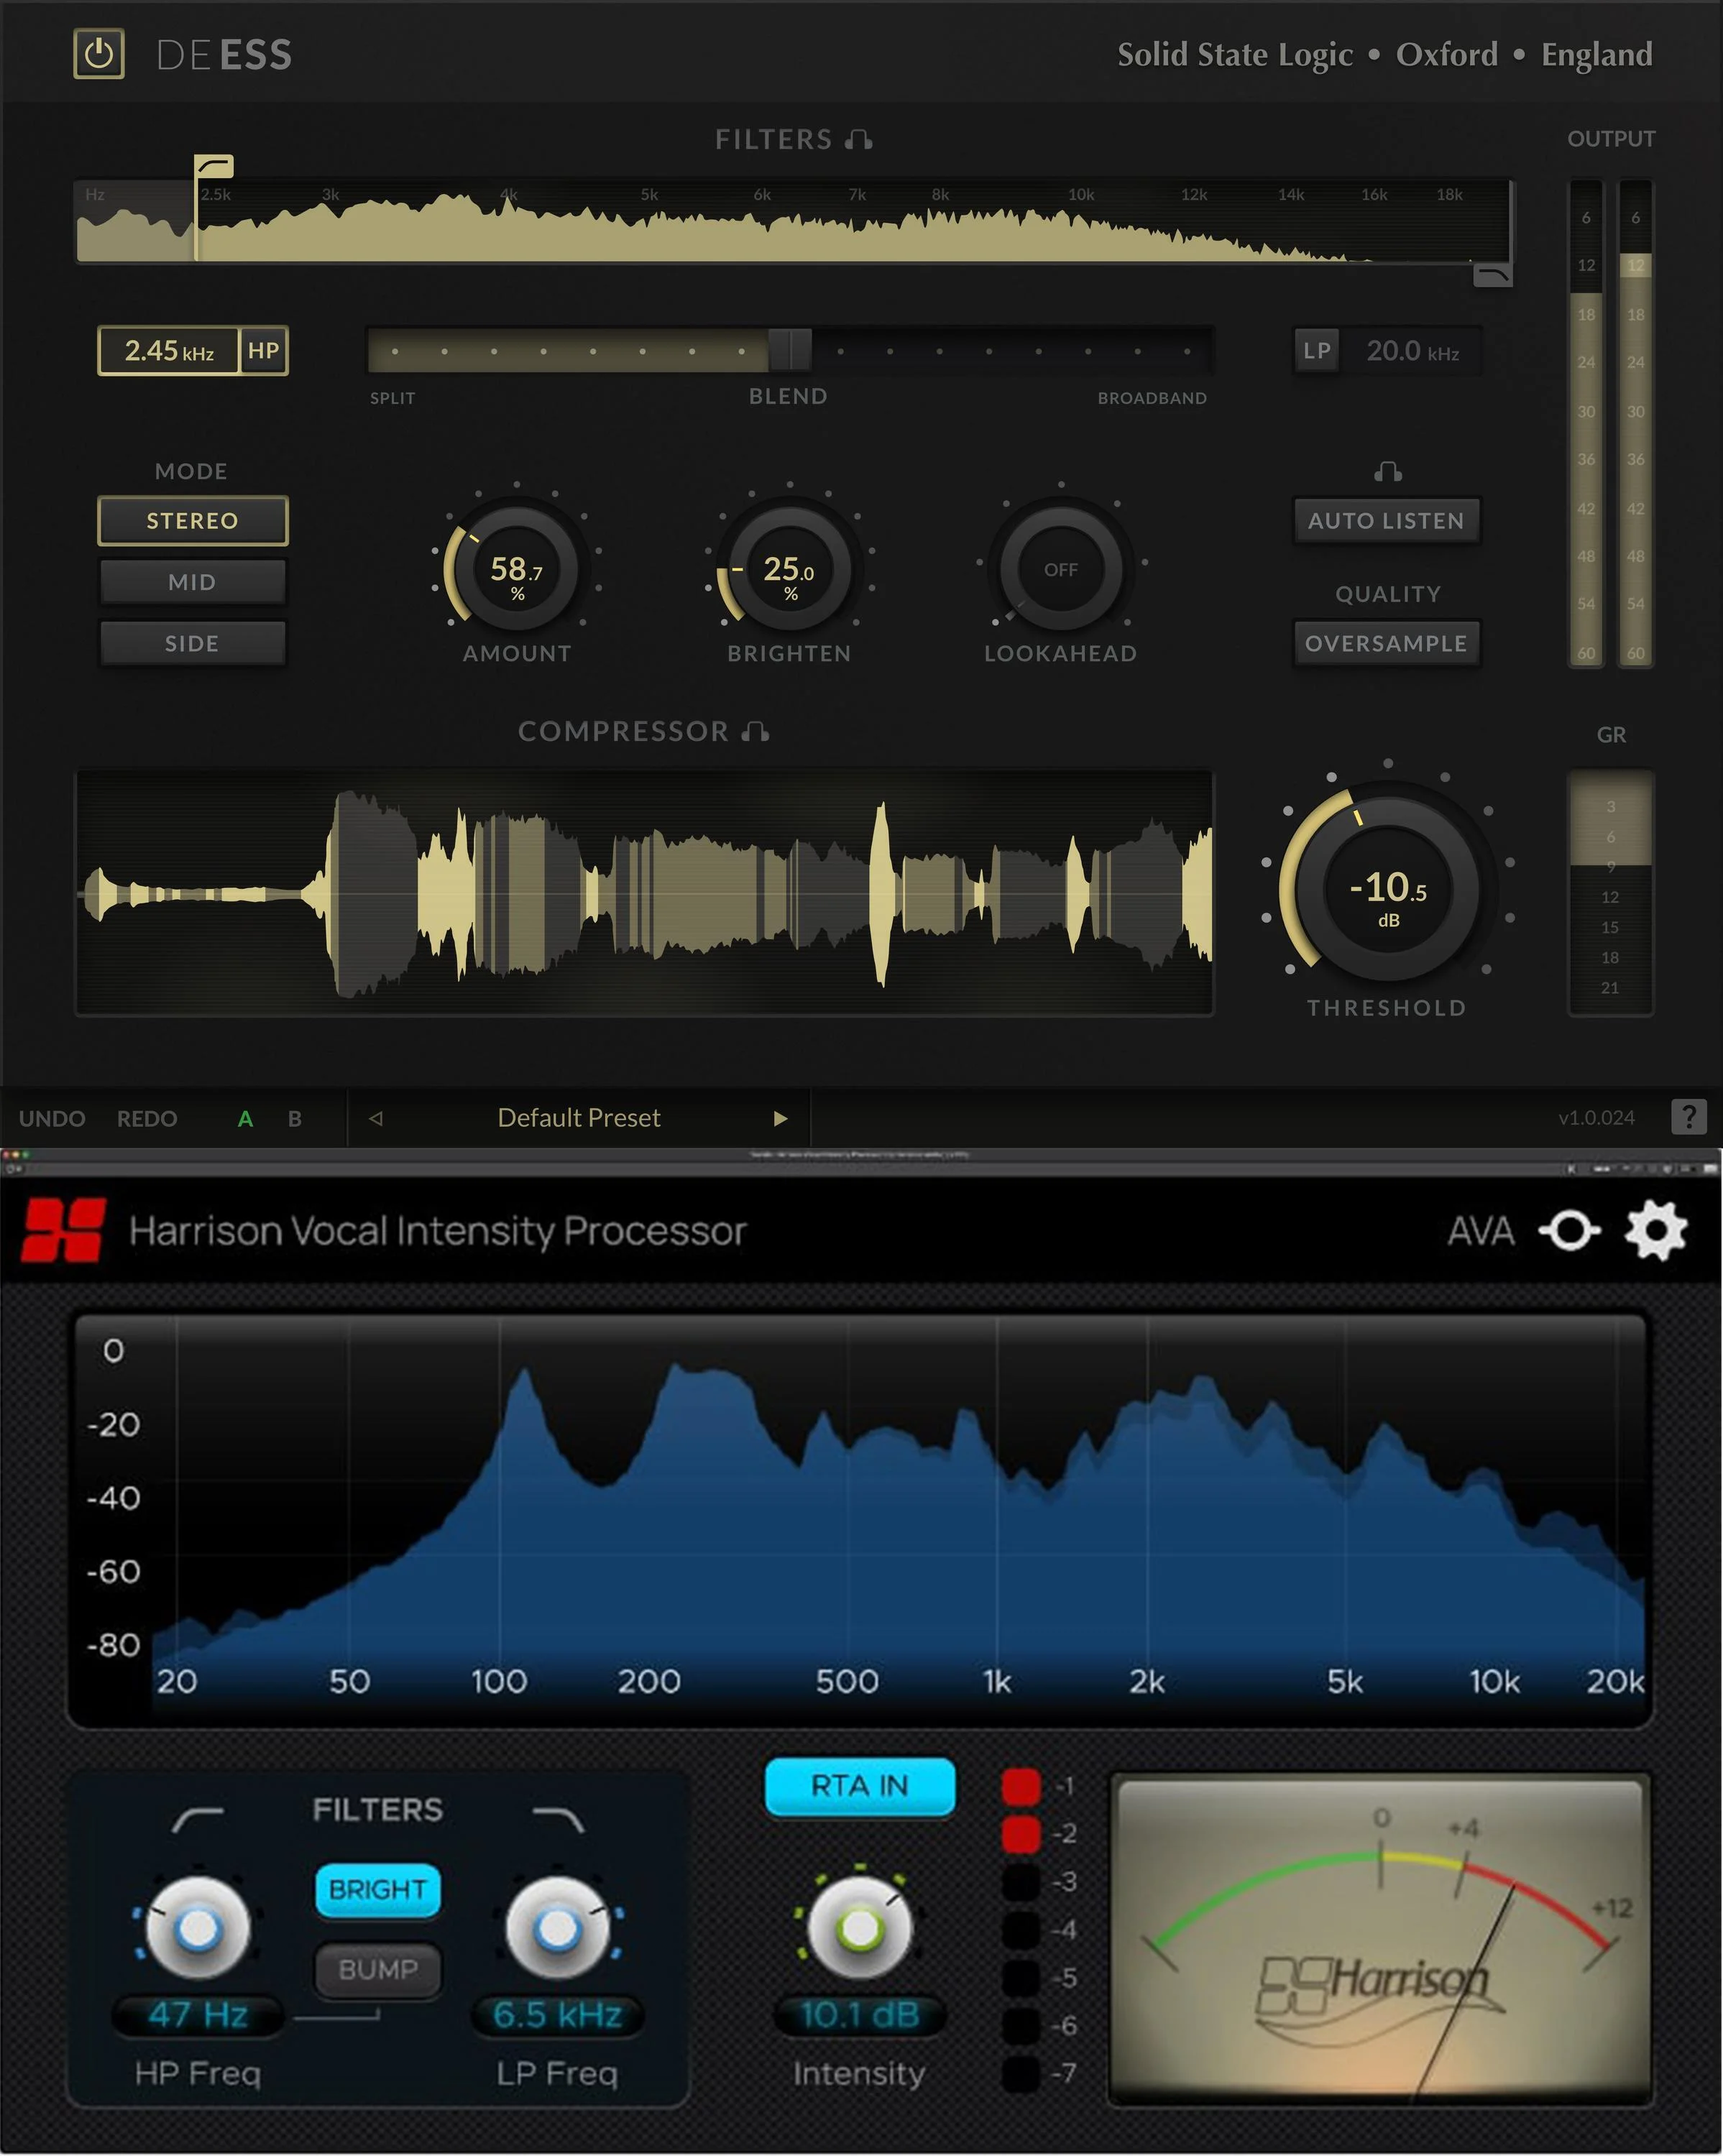Click the Harrison VU meter
The image size is (1723, 2156).
click(x=1380, y=1940)
